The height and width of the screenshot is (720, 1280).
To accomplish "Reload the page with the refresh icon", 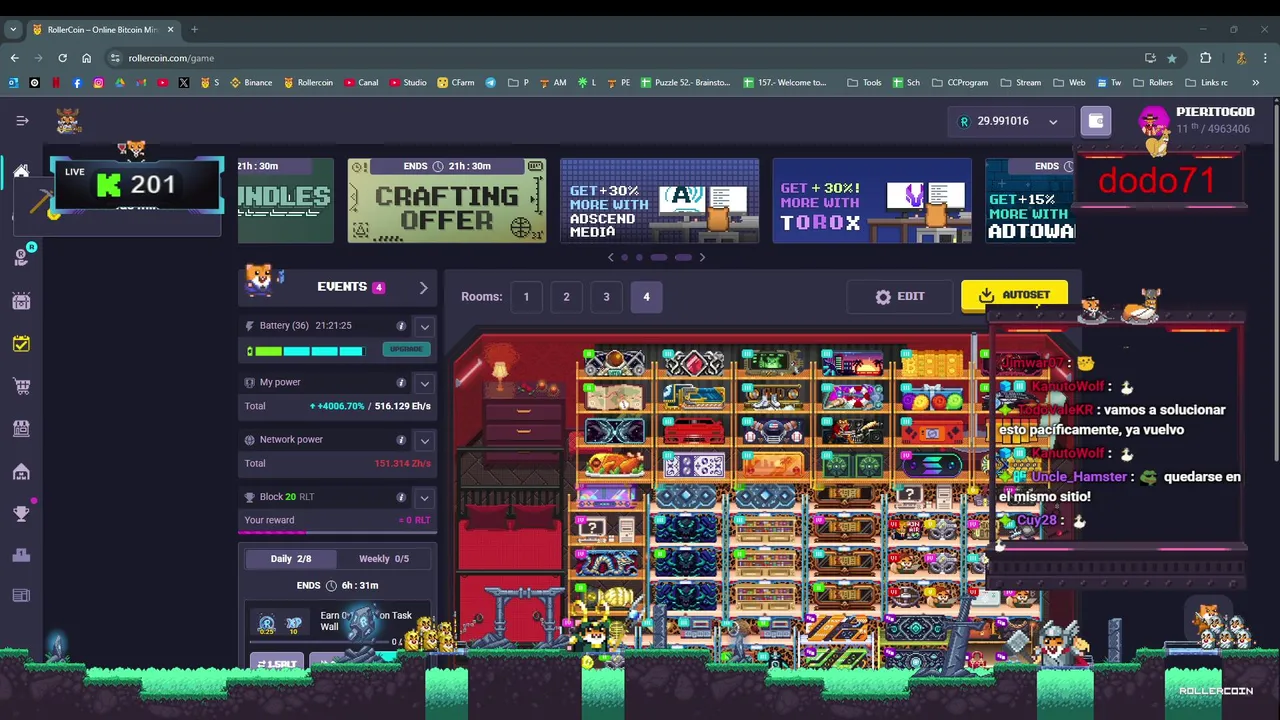I will coord(62,58).
